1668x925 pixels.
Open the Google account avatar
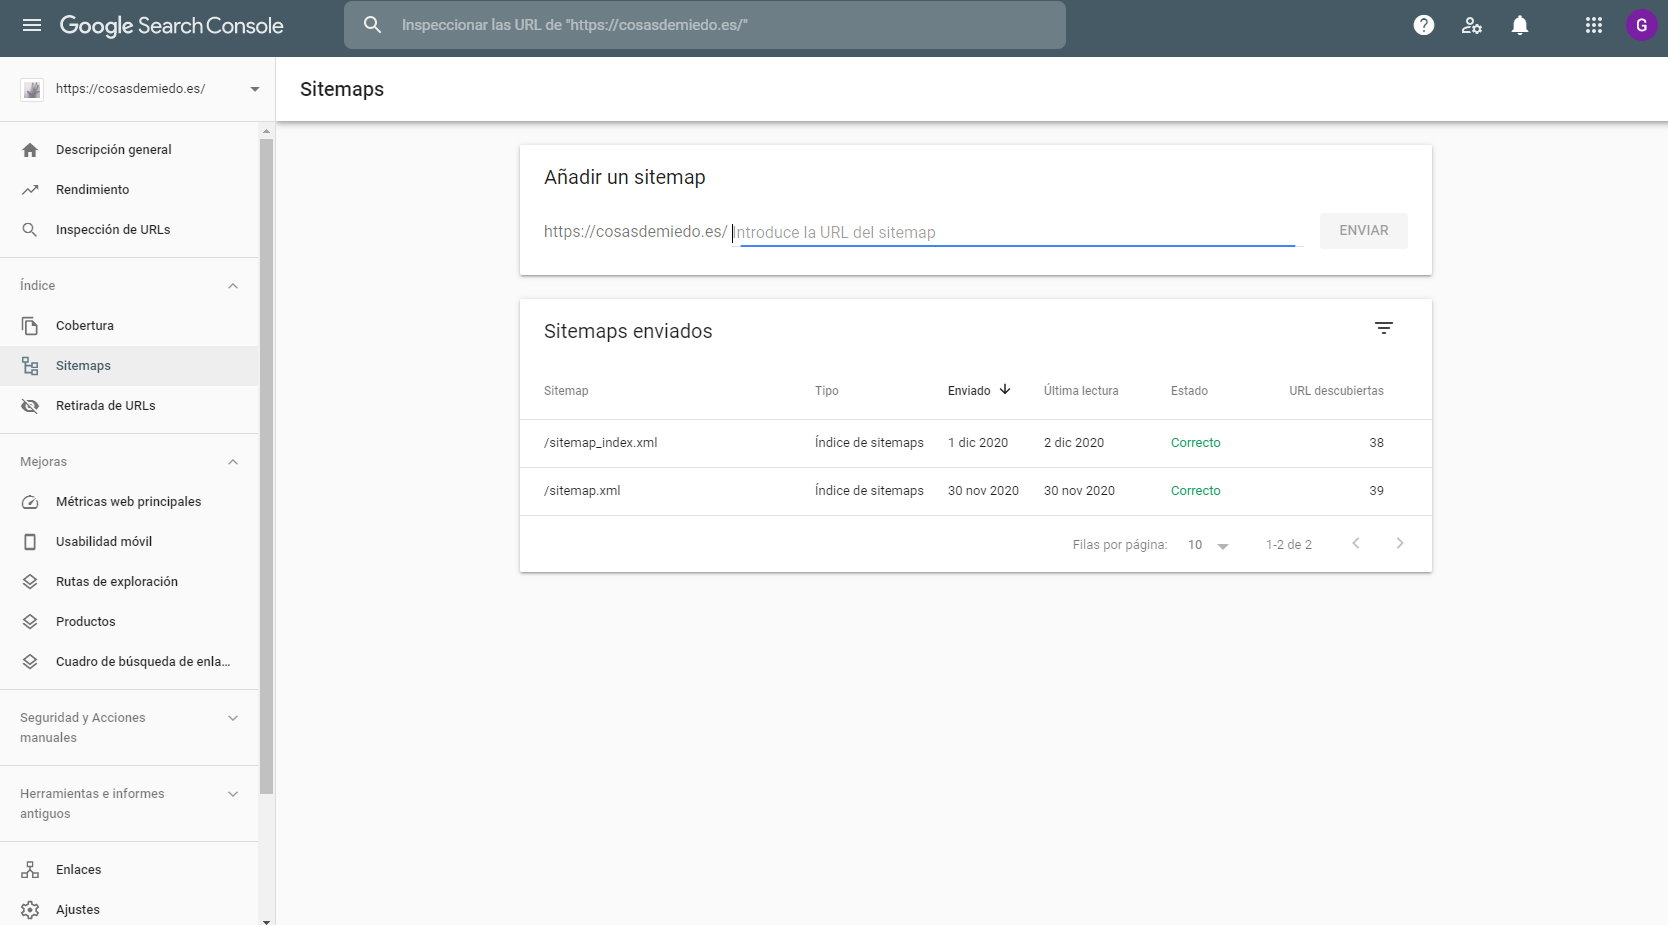pos(1641,25)
